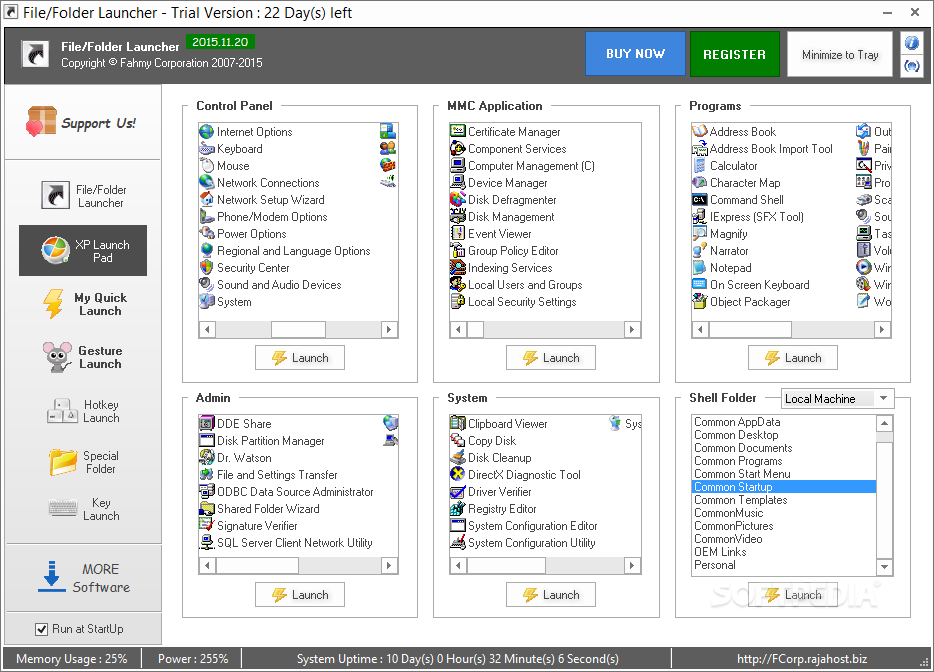Select Personal in Shell Folder list
Image resolution: width=934 pixels, height=672 pixels.
click(784, 565)
